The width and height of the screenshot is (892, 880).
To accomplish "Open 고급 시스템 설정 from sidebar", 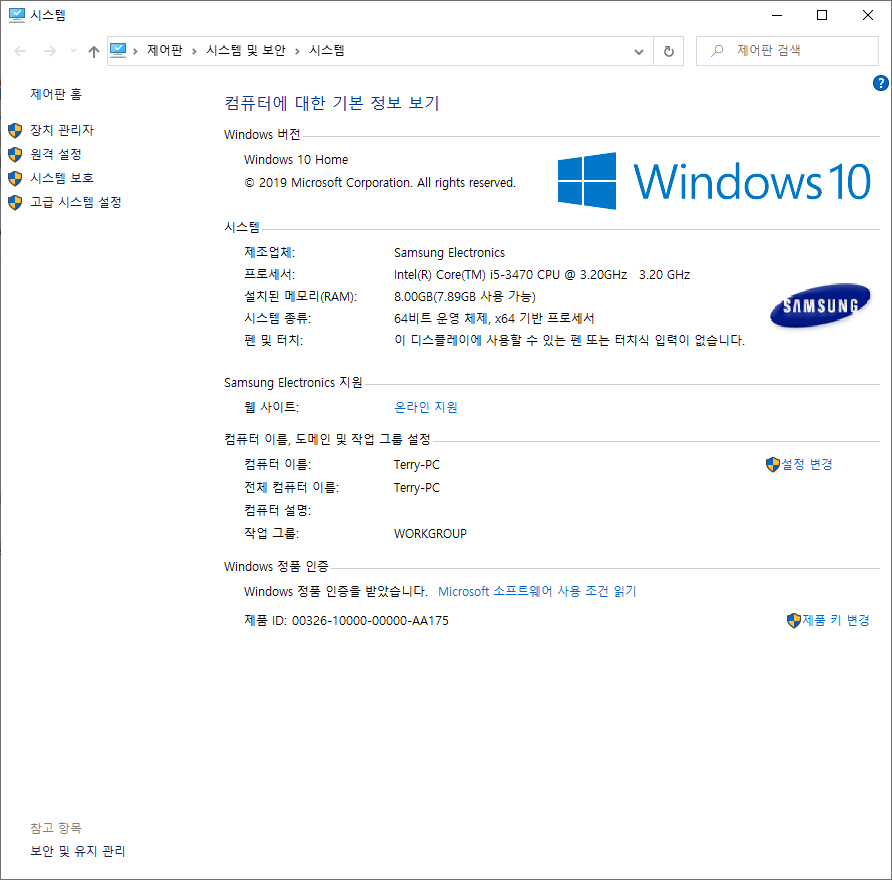I will coord(76,203).
